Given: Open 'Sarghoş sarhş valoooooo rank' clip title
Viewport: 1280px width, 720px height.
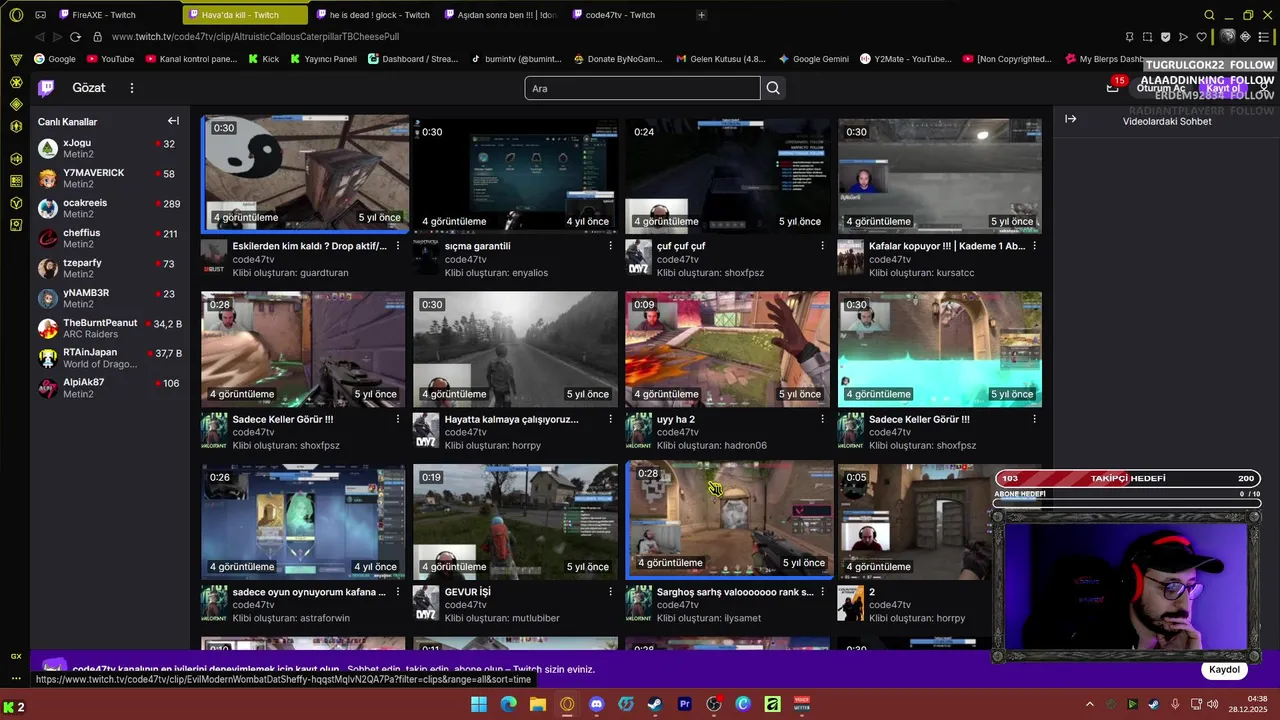Looking at the screenshot, I should pos(735,592).
